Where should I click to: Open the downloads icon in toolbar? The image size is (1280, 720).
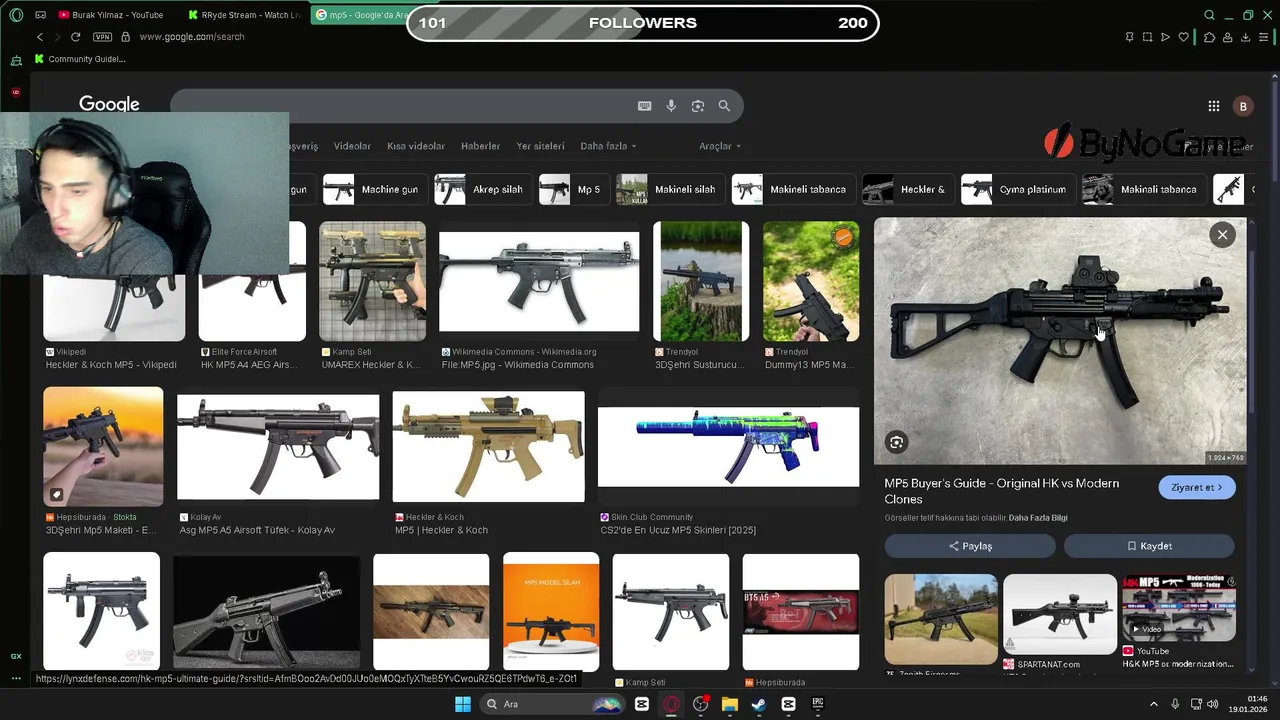(1246, 37)
